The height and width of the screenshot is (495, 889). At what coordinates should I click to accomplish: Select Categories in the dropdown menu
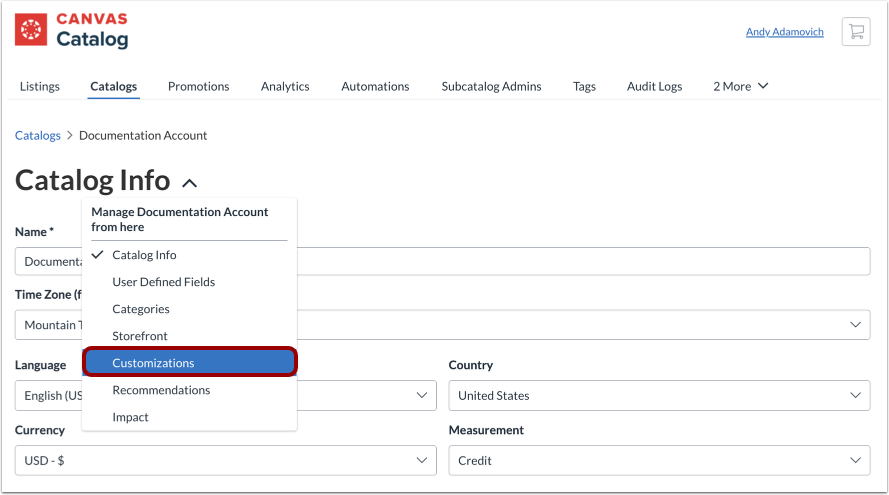[x=141, y=309]
